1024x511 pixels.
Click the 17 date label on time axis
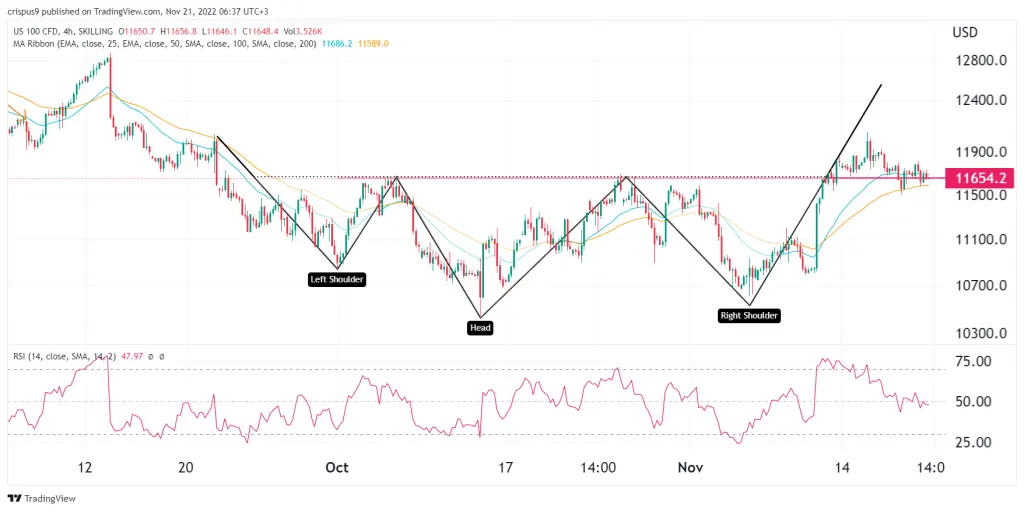505,468
